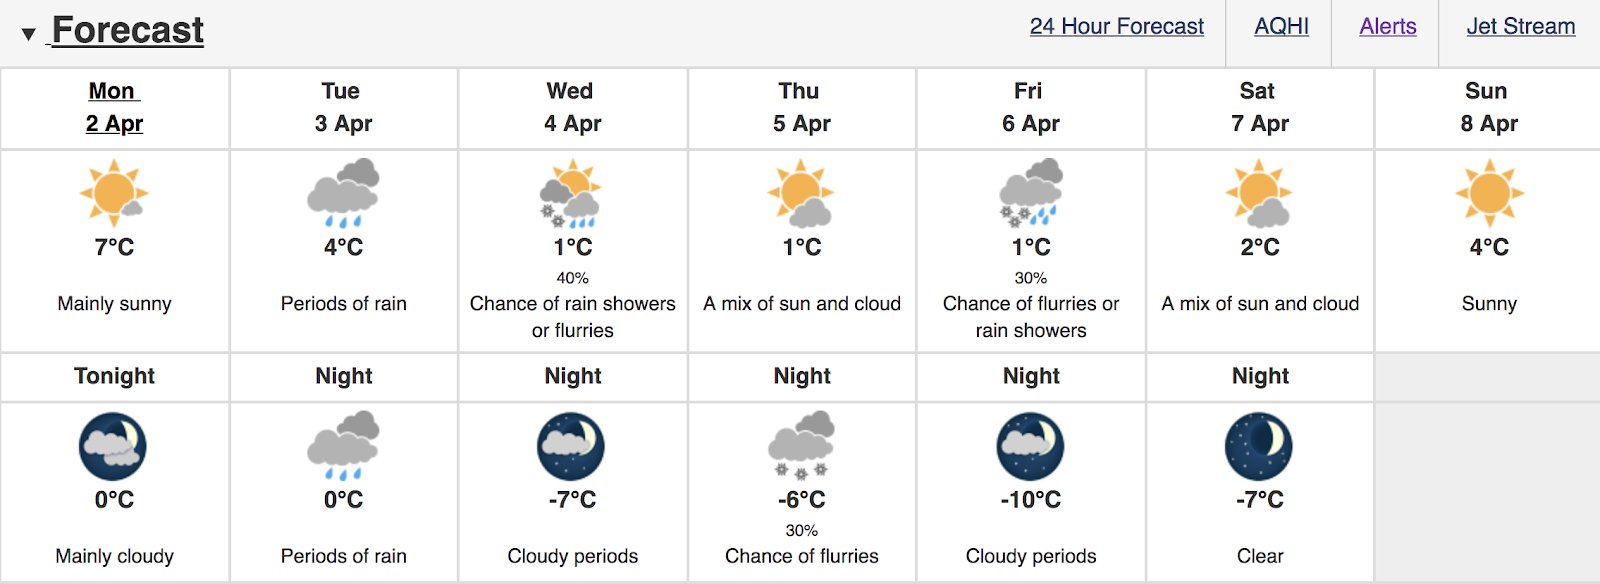Image resolution: width=1600 pixels, height=584 pixels.
Task: Click Friday night's cloudy periods icon
Action: tap(1030, 446)
